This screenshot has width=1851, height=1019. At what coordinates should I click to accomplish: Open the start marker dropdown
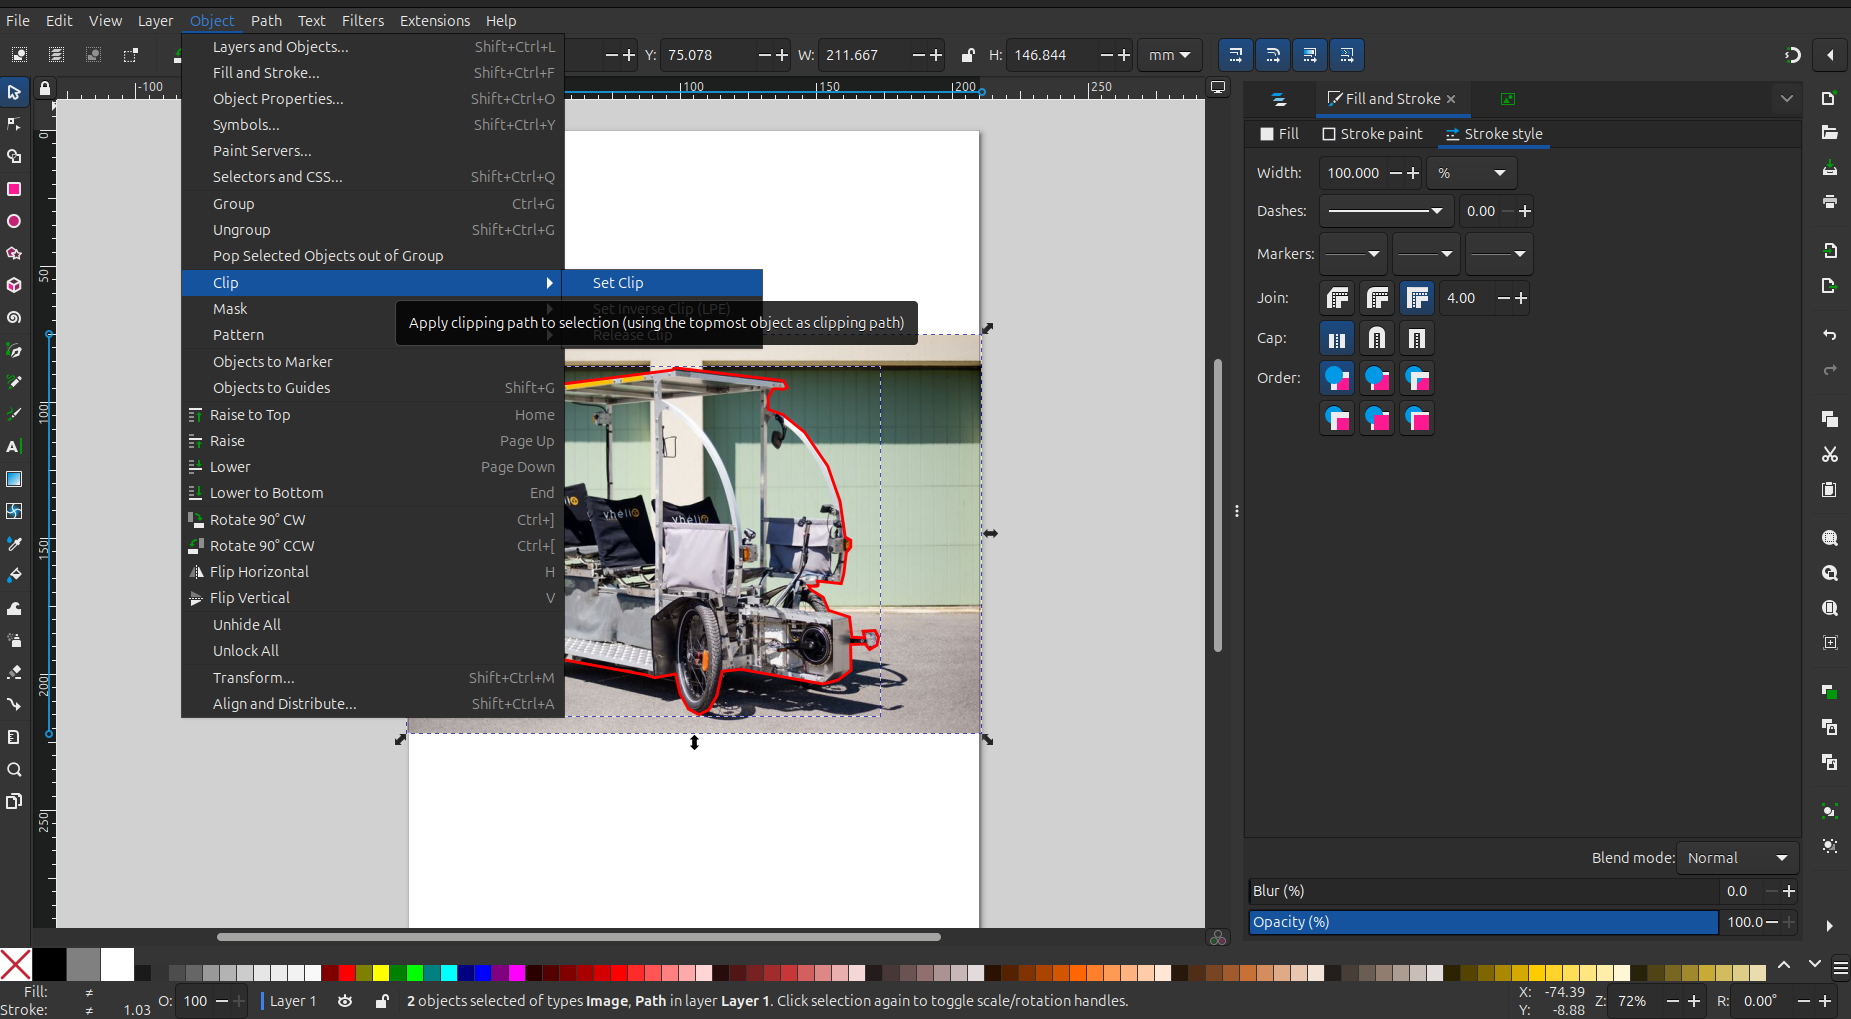coord(1353,254)
